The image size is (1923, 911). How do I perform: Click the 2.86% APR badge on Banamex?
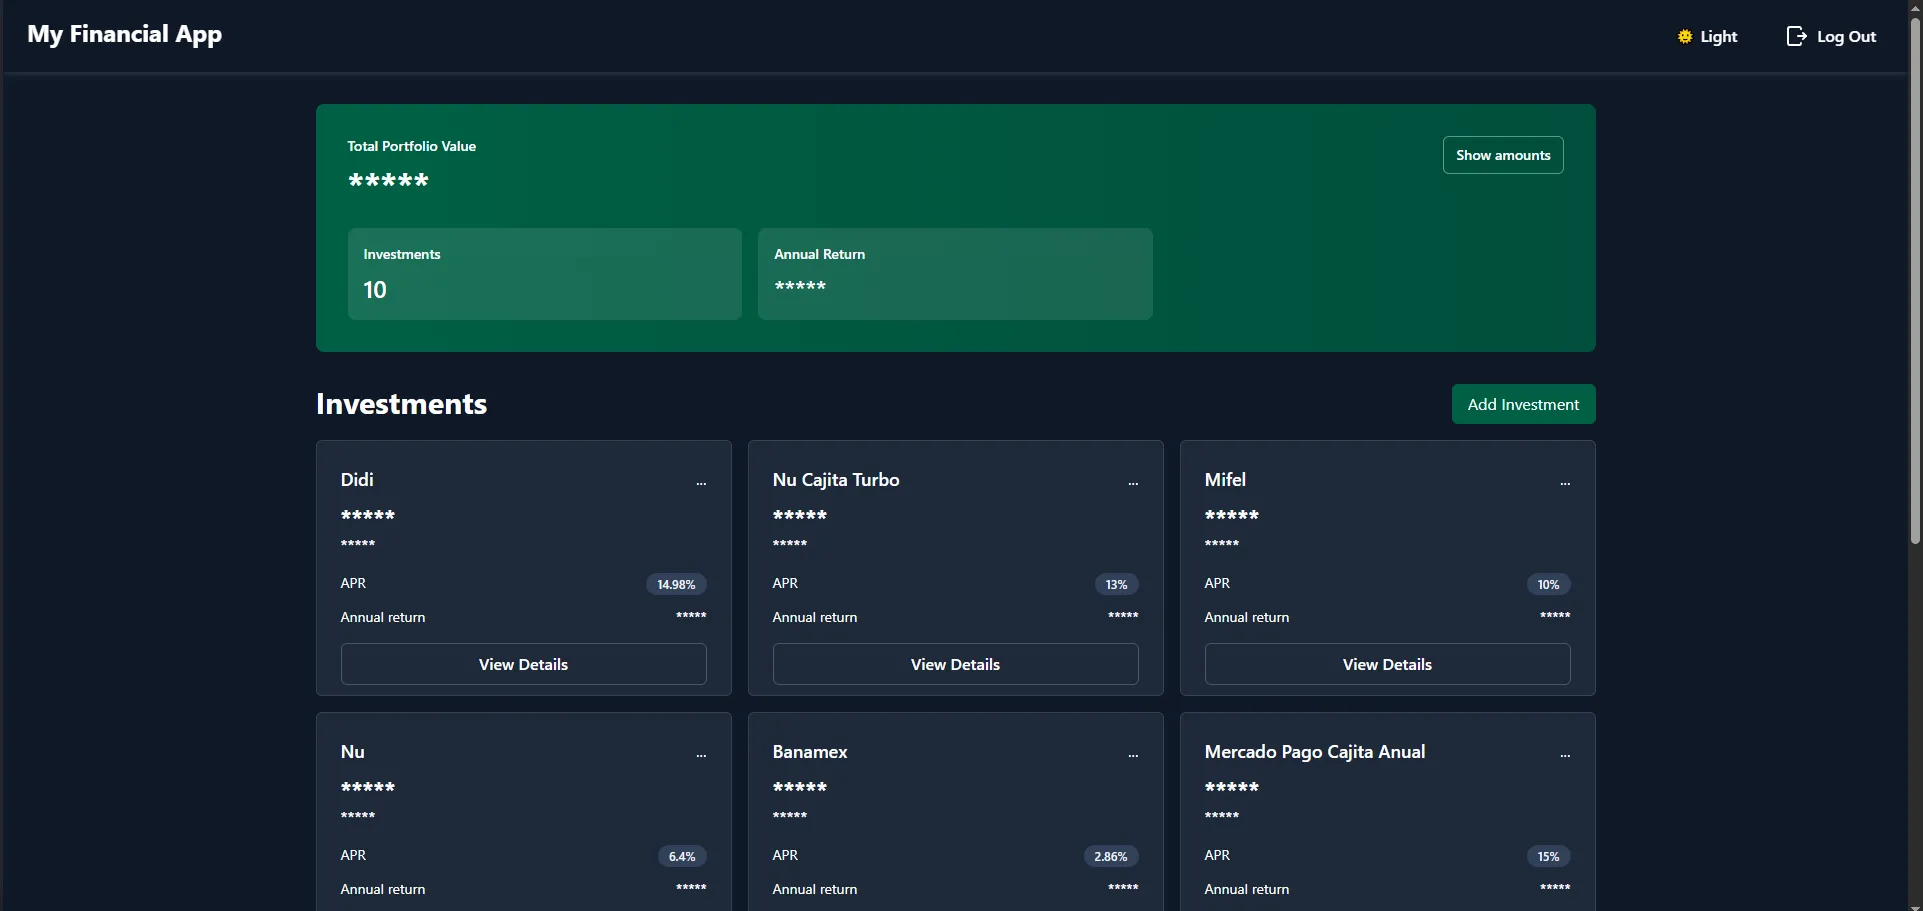coord(1110,856)
